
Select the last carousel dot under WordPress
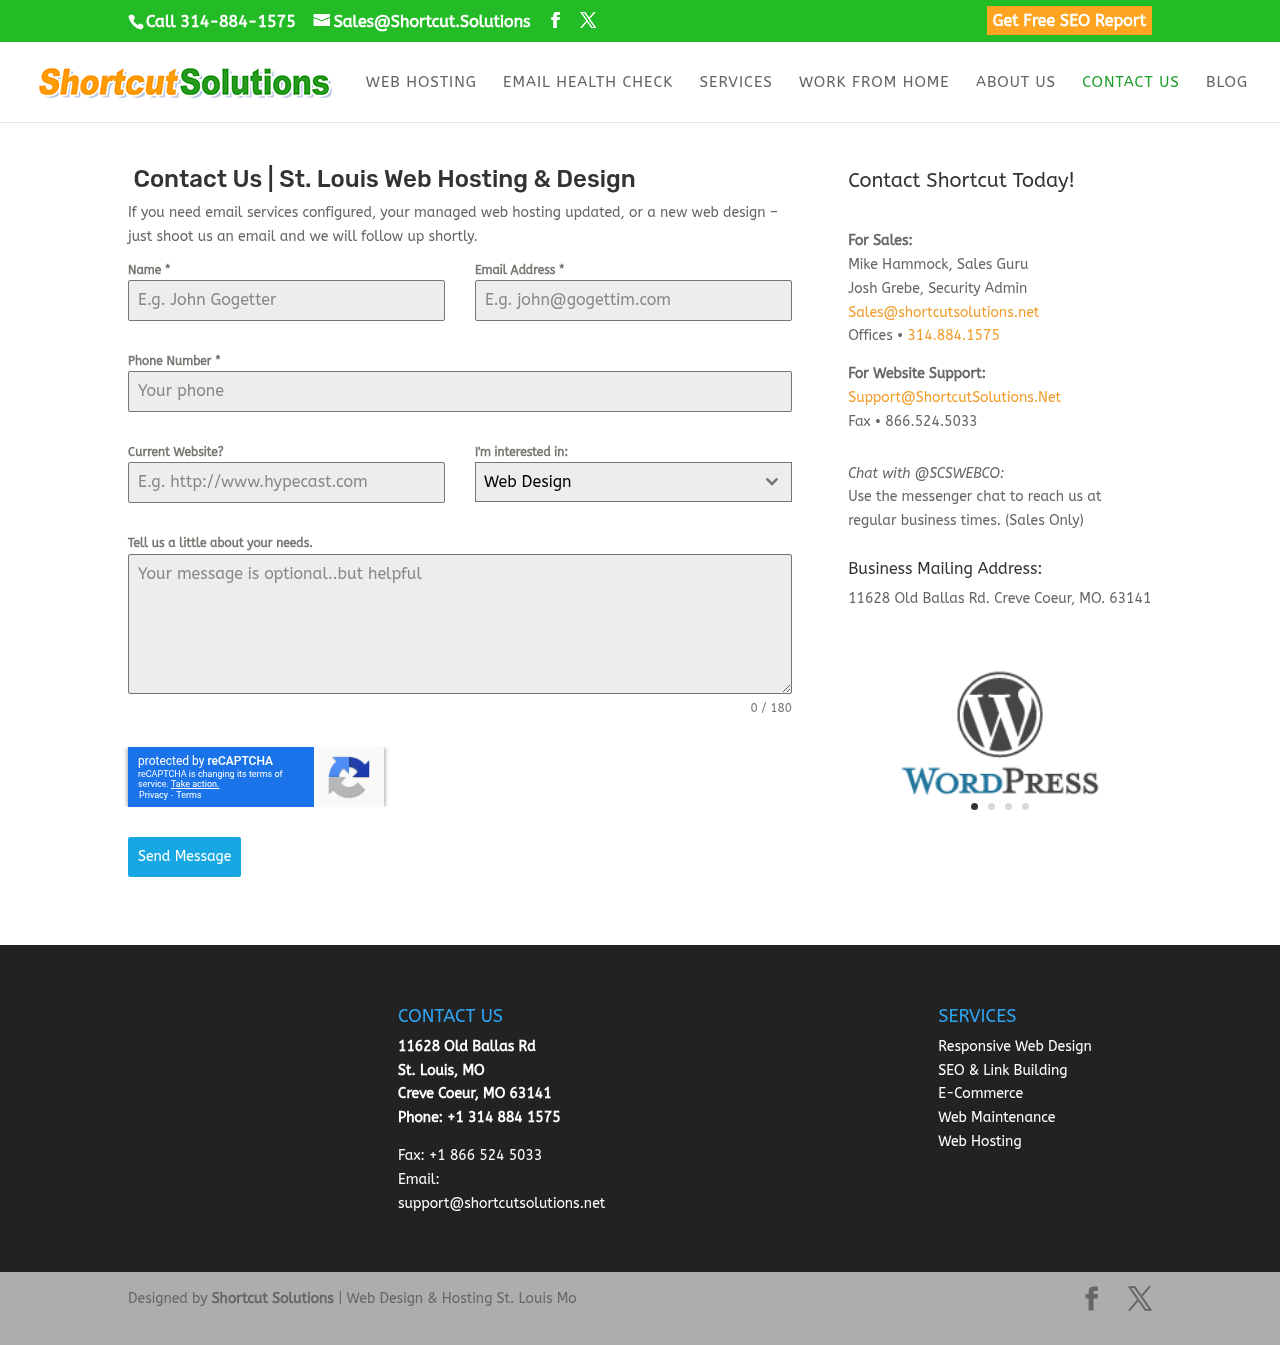(x=1025, y=806)
